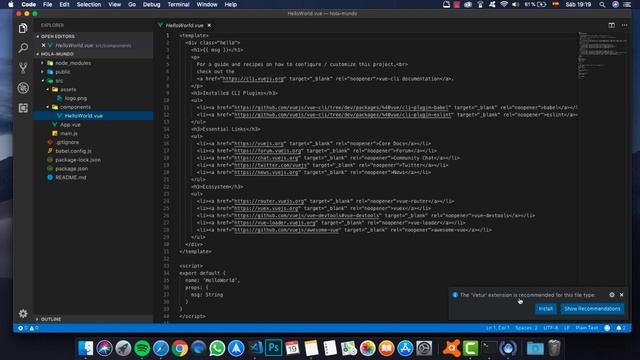Viewport: 640px width, 360px height.
Task: Click Ln 1, Col 1 in status bar
Action: pos(498,328)
